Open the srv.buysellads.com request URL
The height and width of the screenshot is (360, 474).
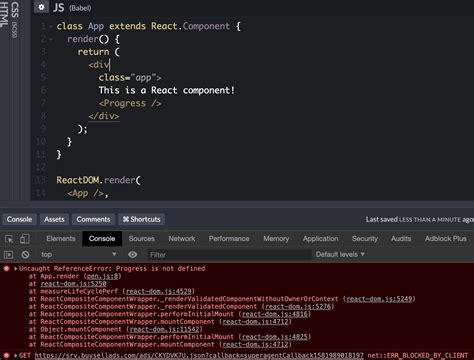click(x=199, y=356)
